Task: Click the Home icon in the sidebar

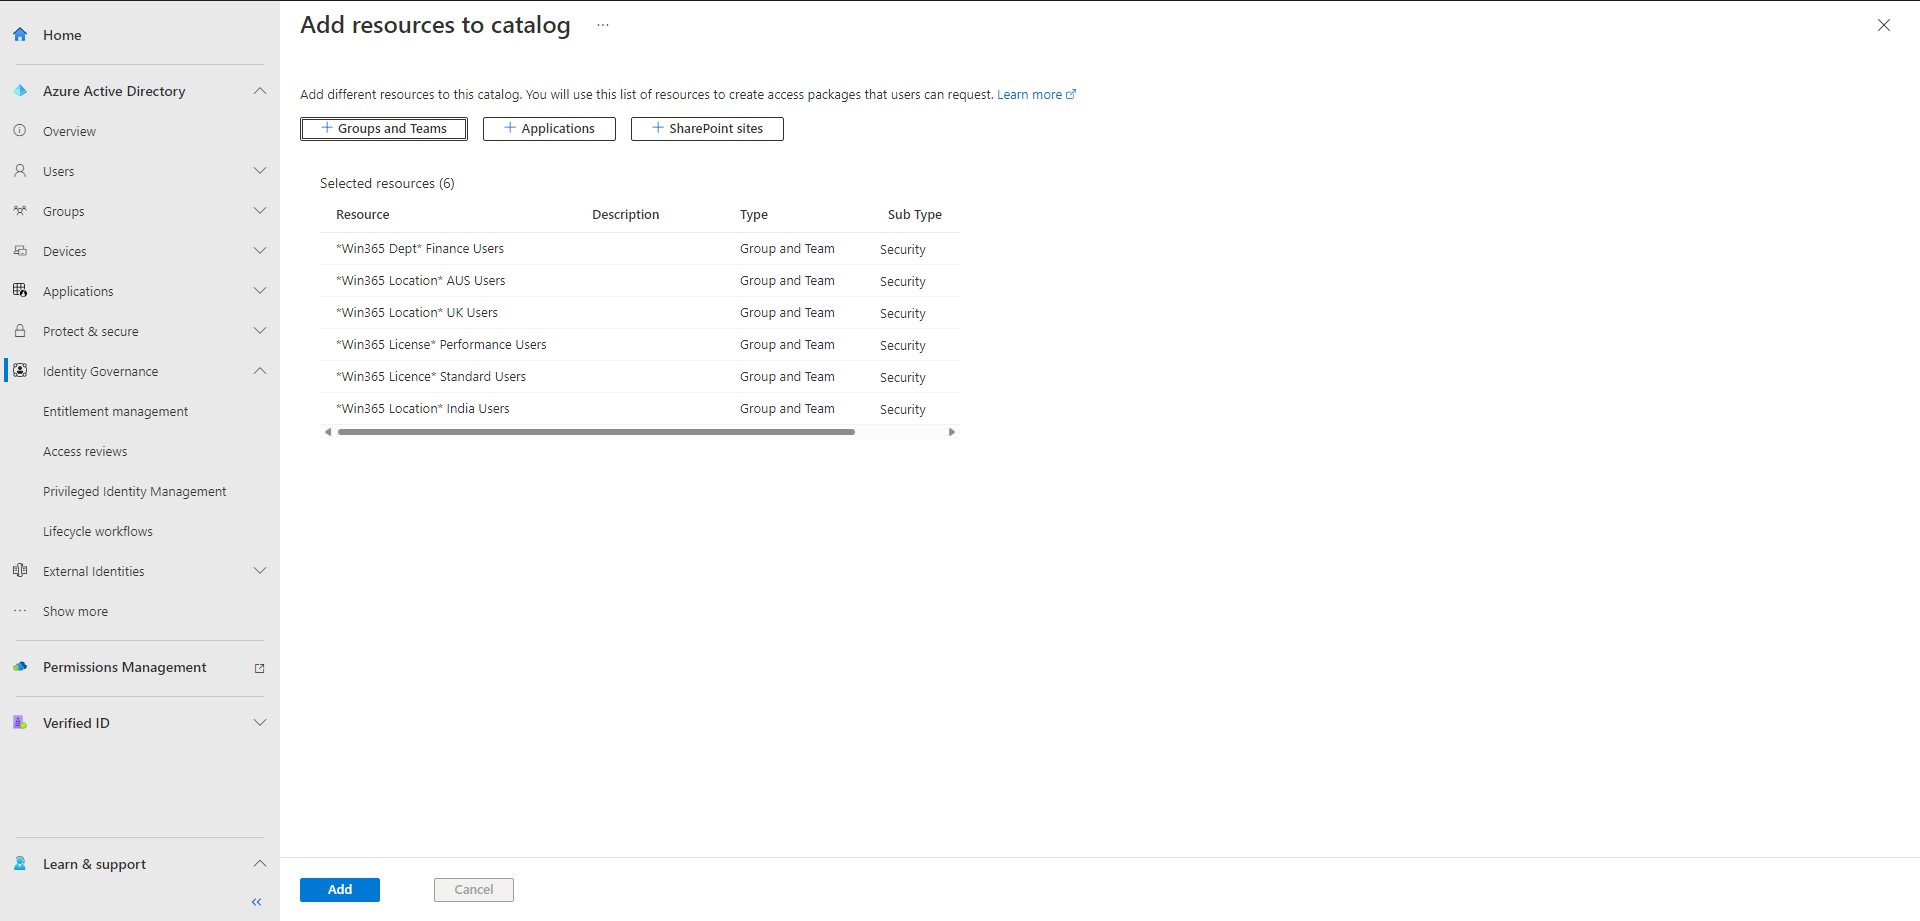Action: pyautogui.click(x=19, y=34)
